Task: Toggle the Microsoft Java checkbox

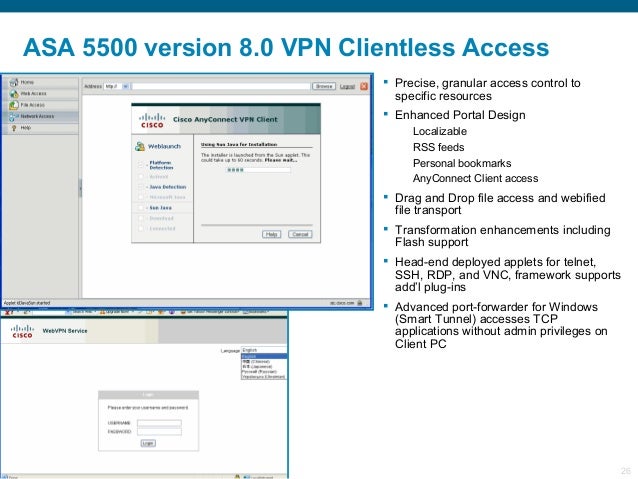Action: (x=141, y=197)
